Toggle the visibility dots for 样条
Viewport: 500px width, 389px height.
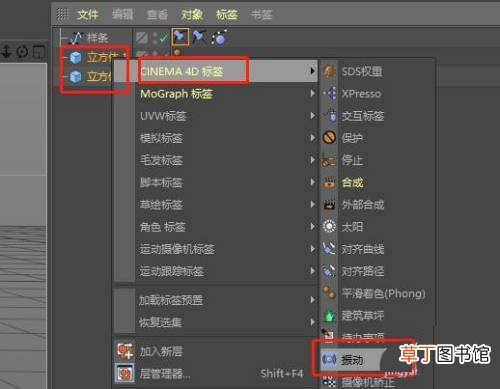(x=154, y=38)
